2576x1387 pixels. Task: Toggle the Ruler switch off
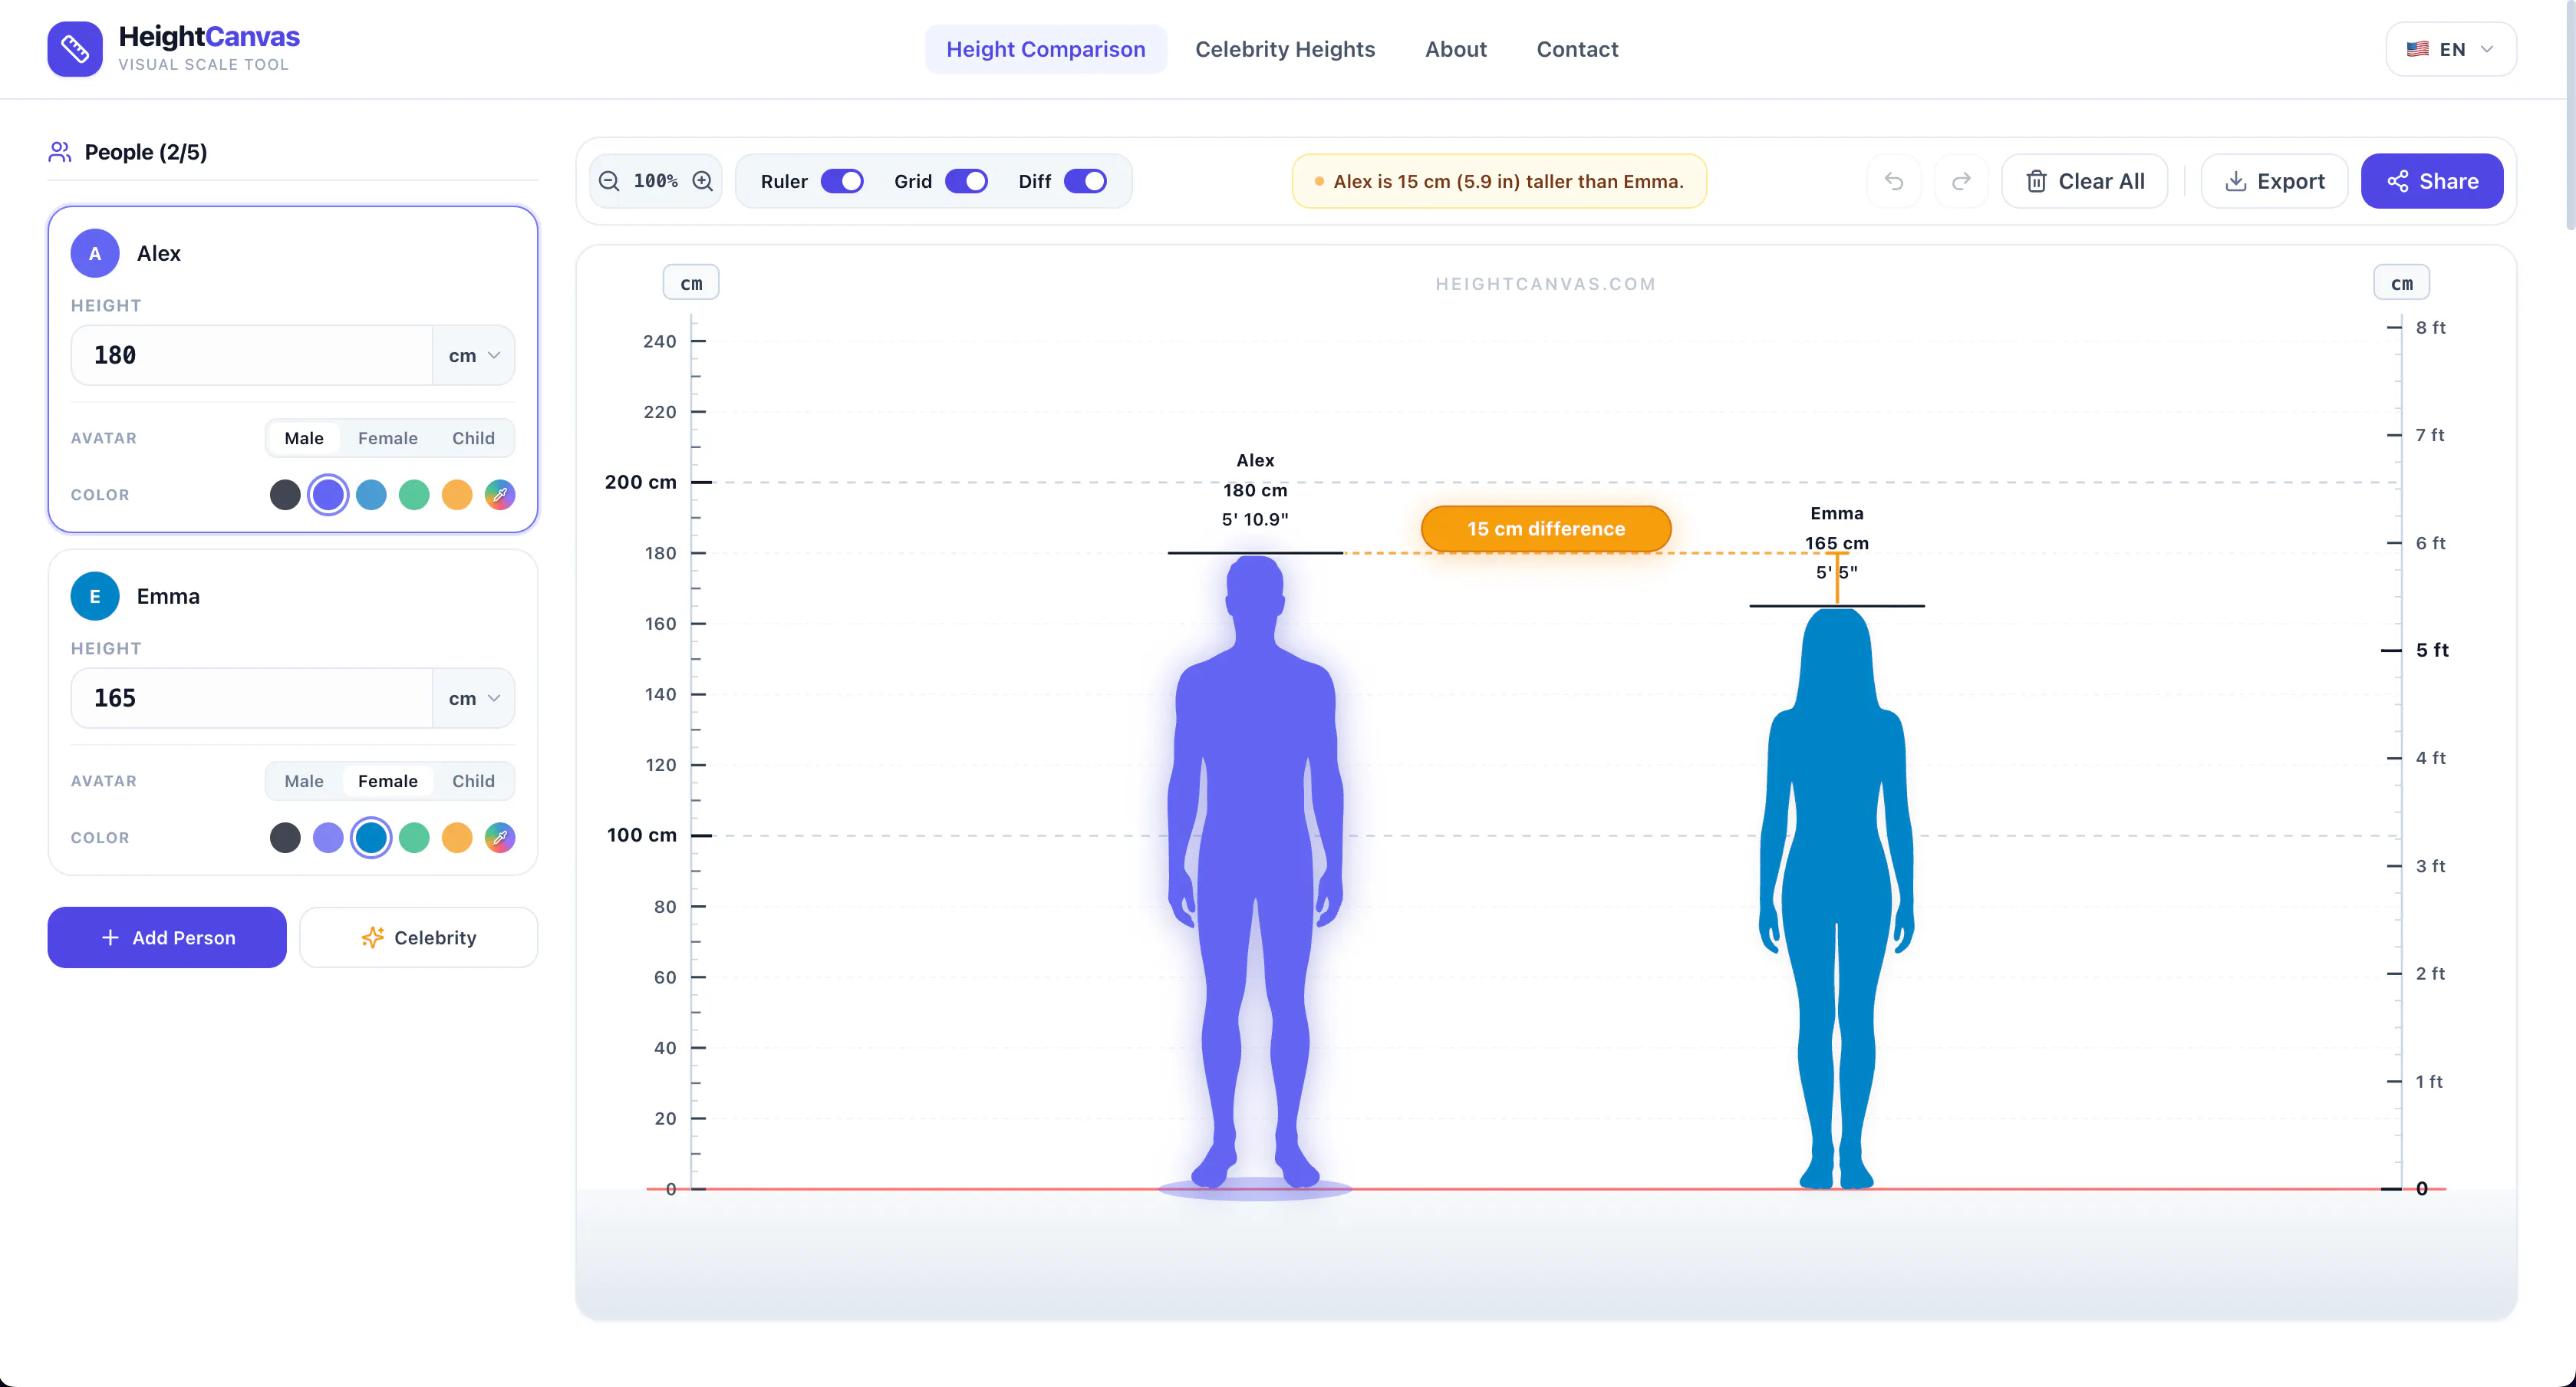[842, 181]
